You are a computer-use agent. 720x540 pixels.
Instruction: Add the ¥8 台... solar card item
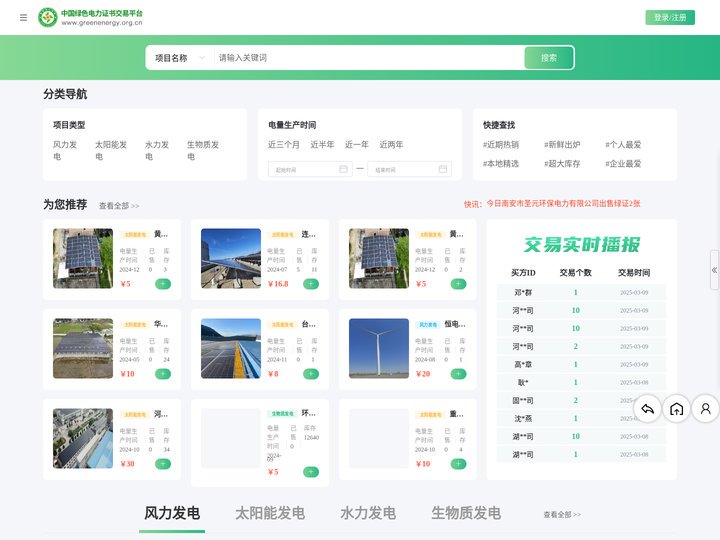[x=311, y=374]
